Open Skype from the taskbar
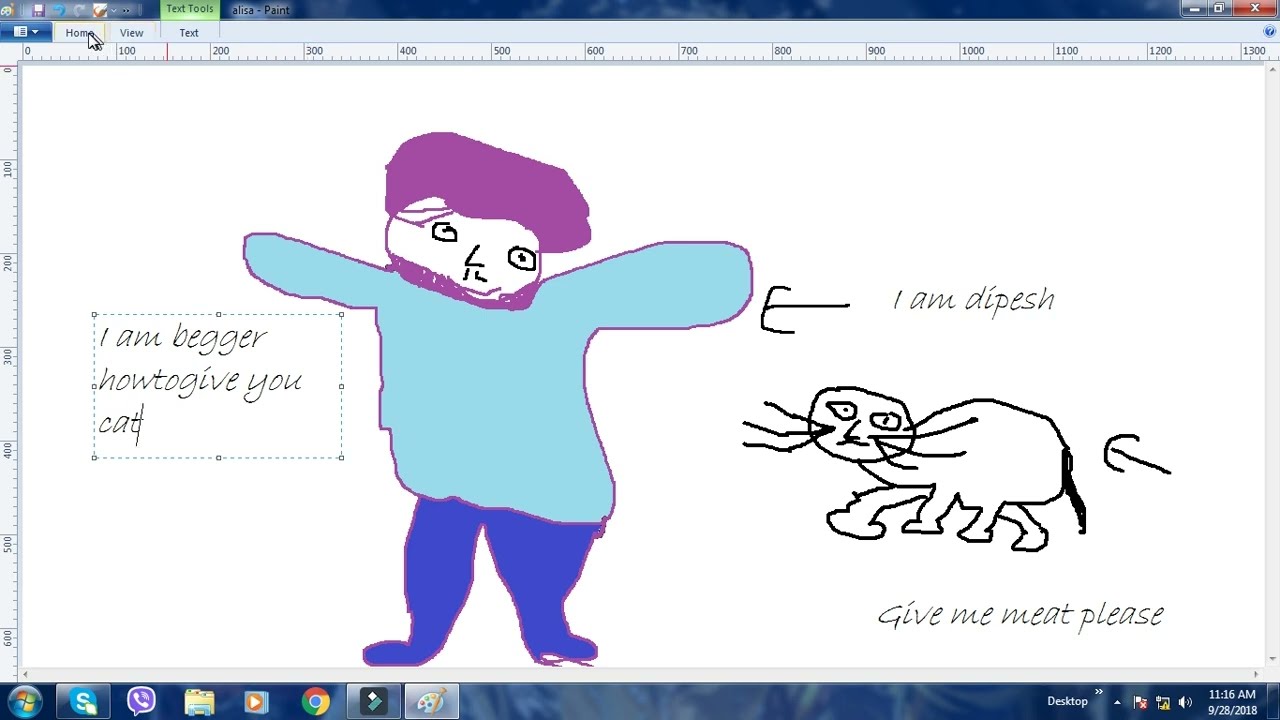 click(84, 702)
